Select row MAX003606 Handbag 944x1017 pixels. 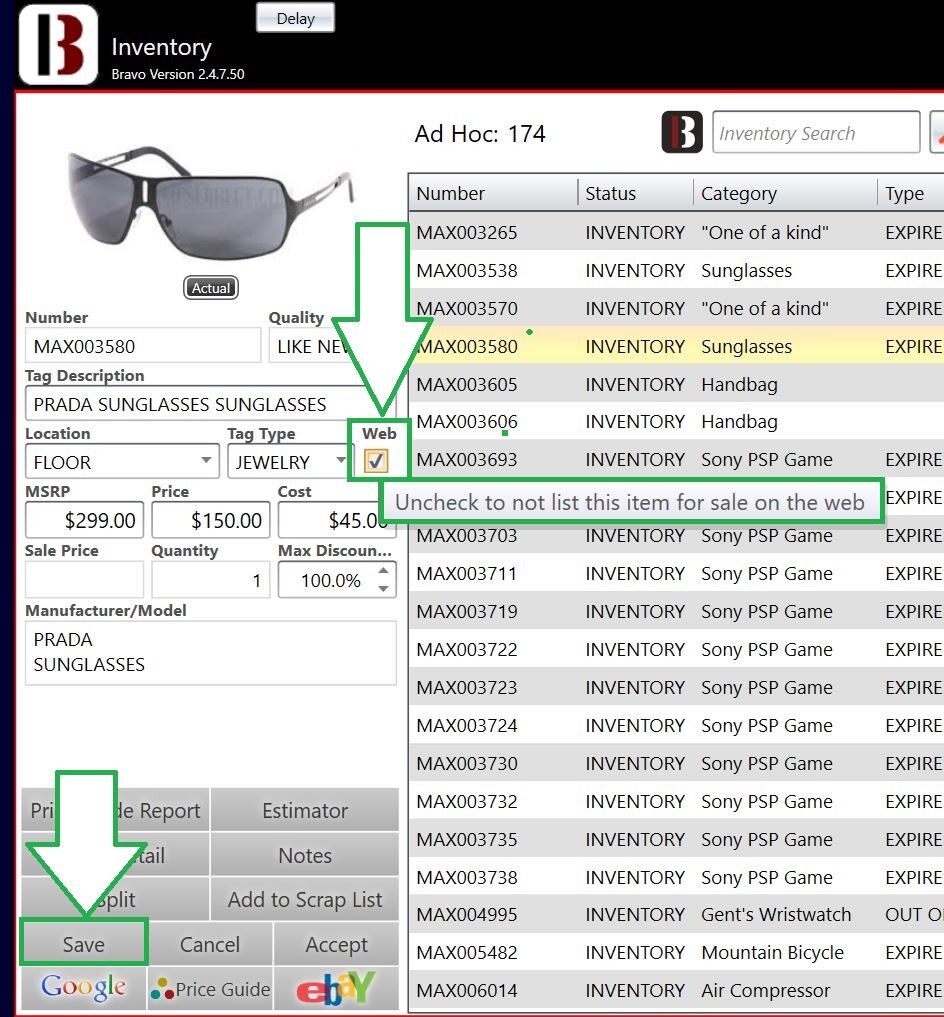click(x=677, y=421)
